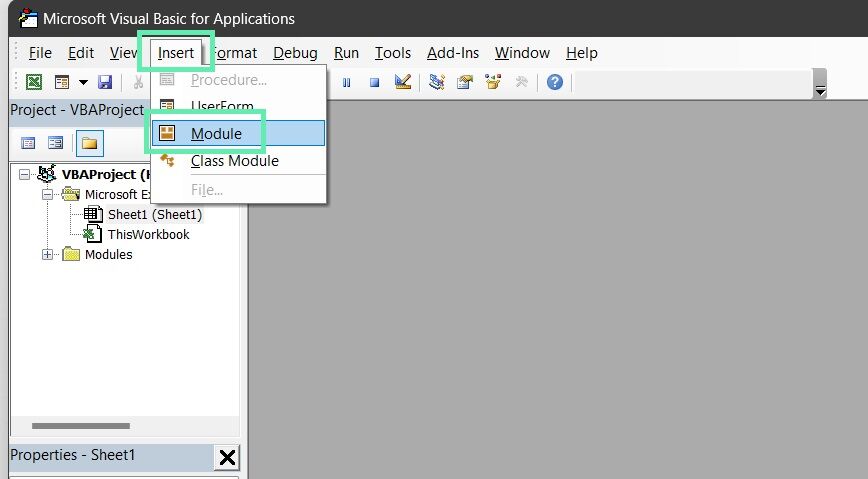868x479 pixels.
Task: Click the Project tree horizontal scrollbar
Action: (81, 426)
